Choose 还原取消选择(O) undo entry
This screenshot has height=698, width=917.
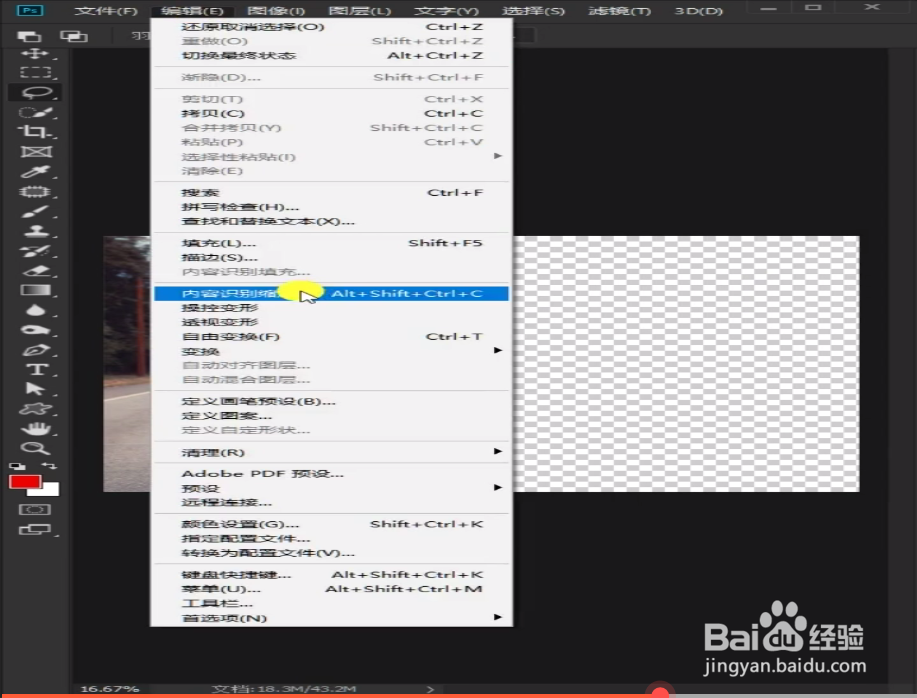[x=332, y=27]
